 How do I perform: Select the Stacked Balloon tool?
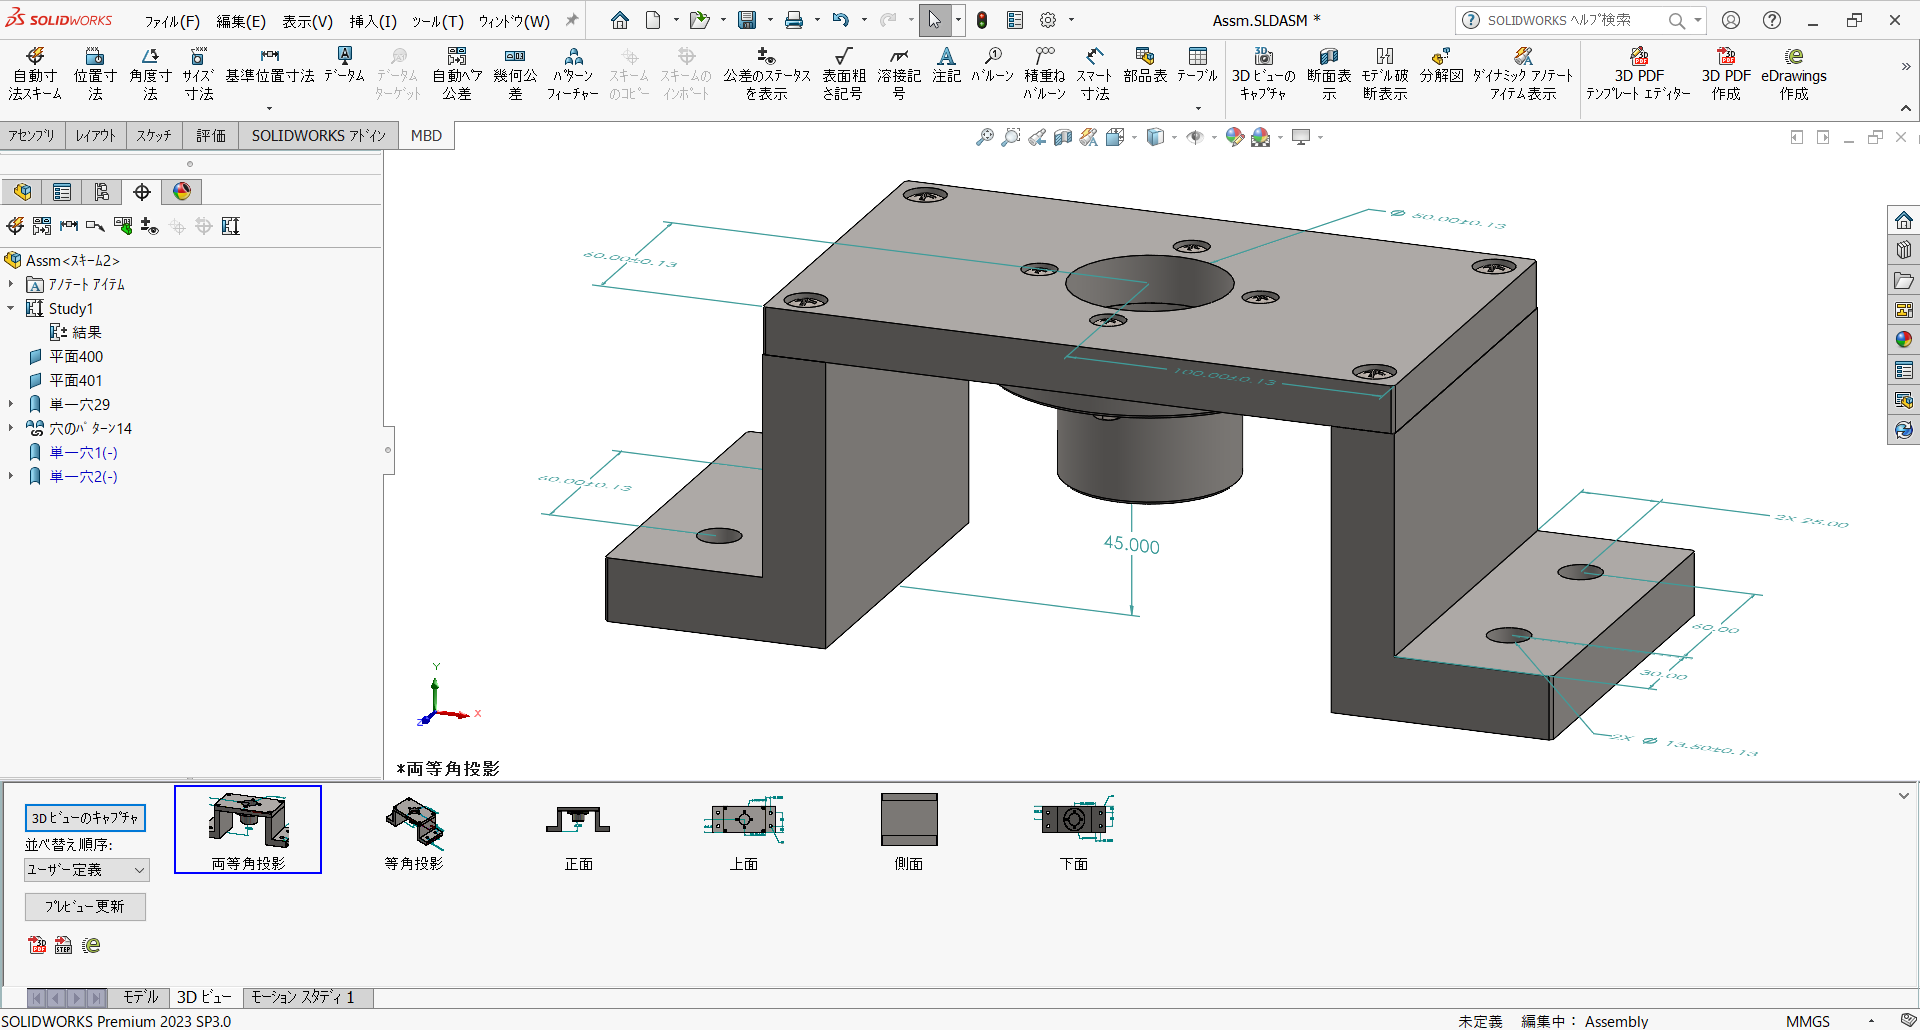point(1044,74)
